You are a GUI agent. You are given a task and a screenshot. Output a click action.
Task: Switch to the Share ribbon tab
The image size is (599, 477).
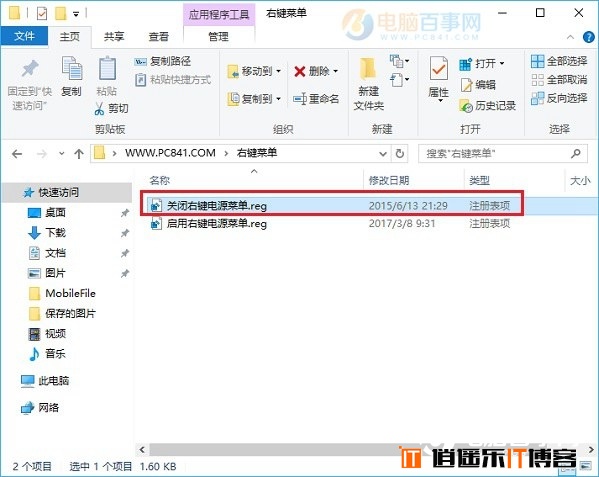pos(114,37)
